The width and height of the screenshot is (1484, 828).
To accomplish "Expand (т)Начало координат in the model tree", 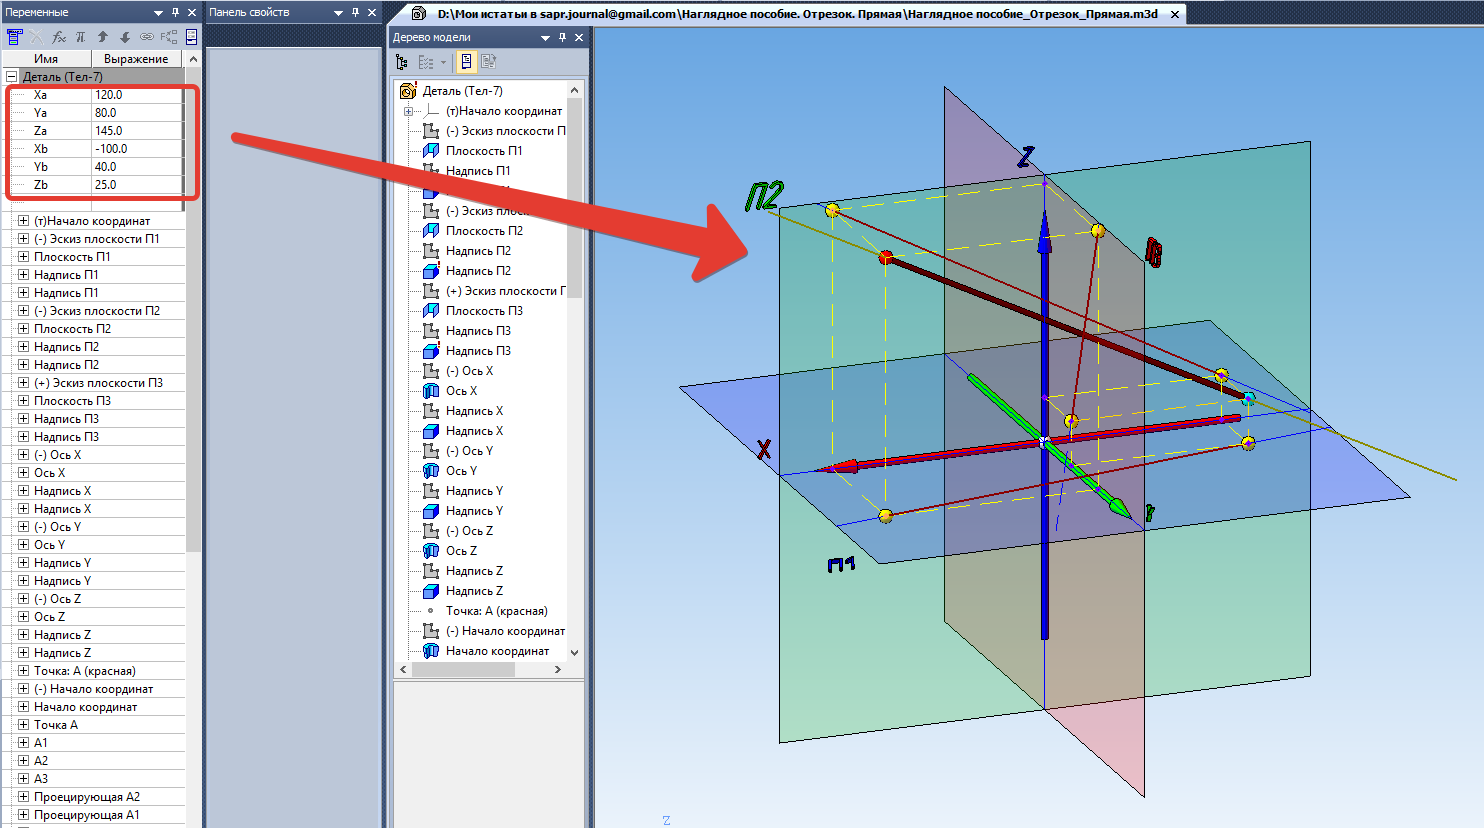I will click(408, 111).
